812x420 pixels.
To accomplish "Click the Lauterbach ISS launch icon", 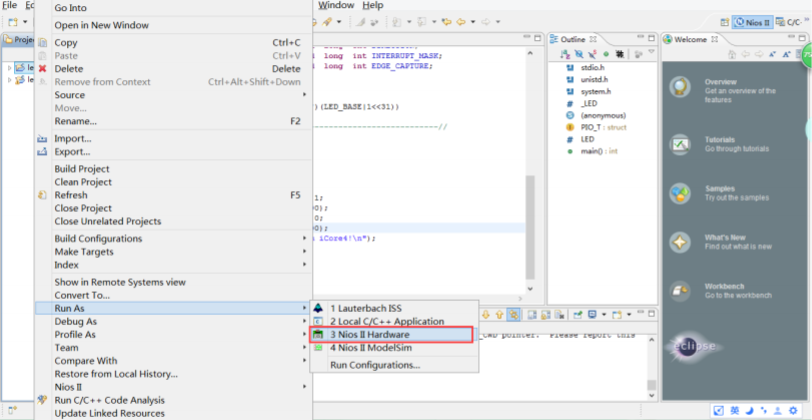I will tap(319, 308).
